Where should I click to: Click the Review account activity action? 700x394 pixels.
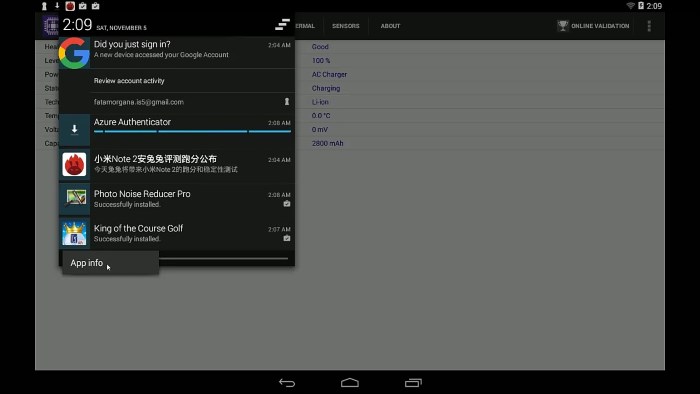[x=129, y=81]
